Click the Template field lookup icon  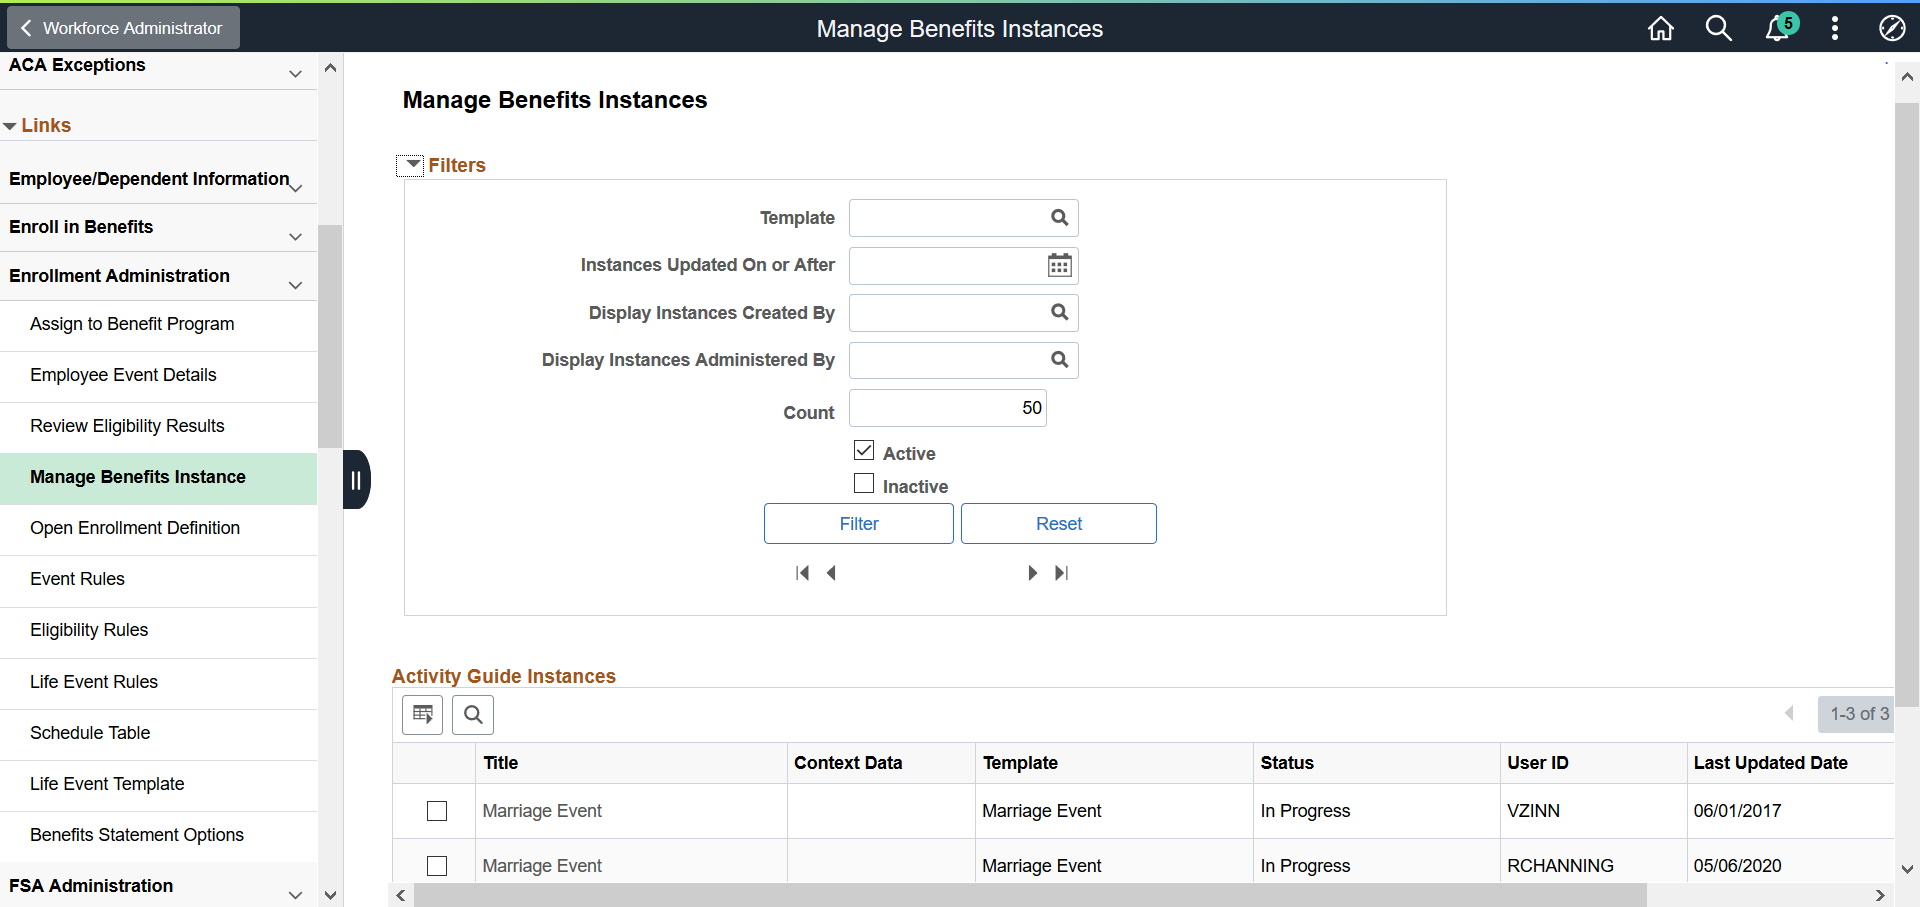tap(1059, 218)
